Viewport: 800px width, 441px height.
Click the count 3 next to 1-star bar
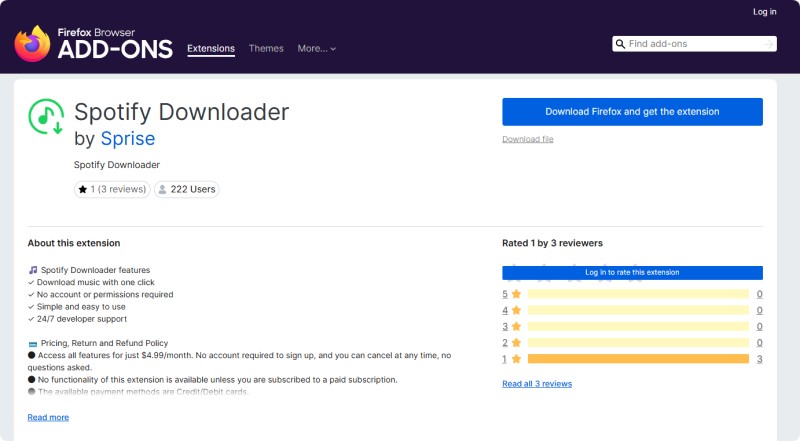(759, 359)
